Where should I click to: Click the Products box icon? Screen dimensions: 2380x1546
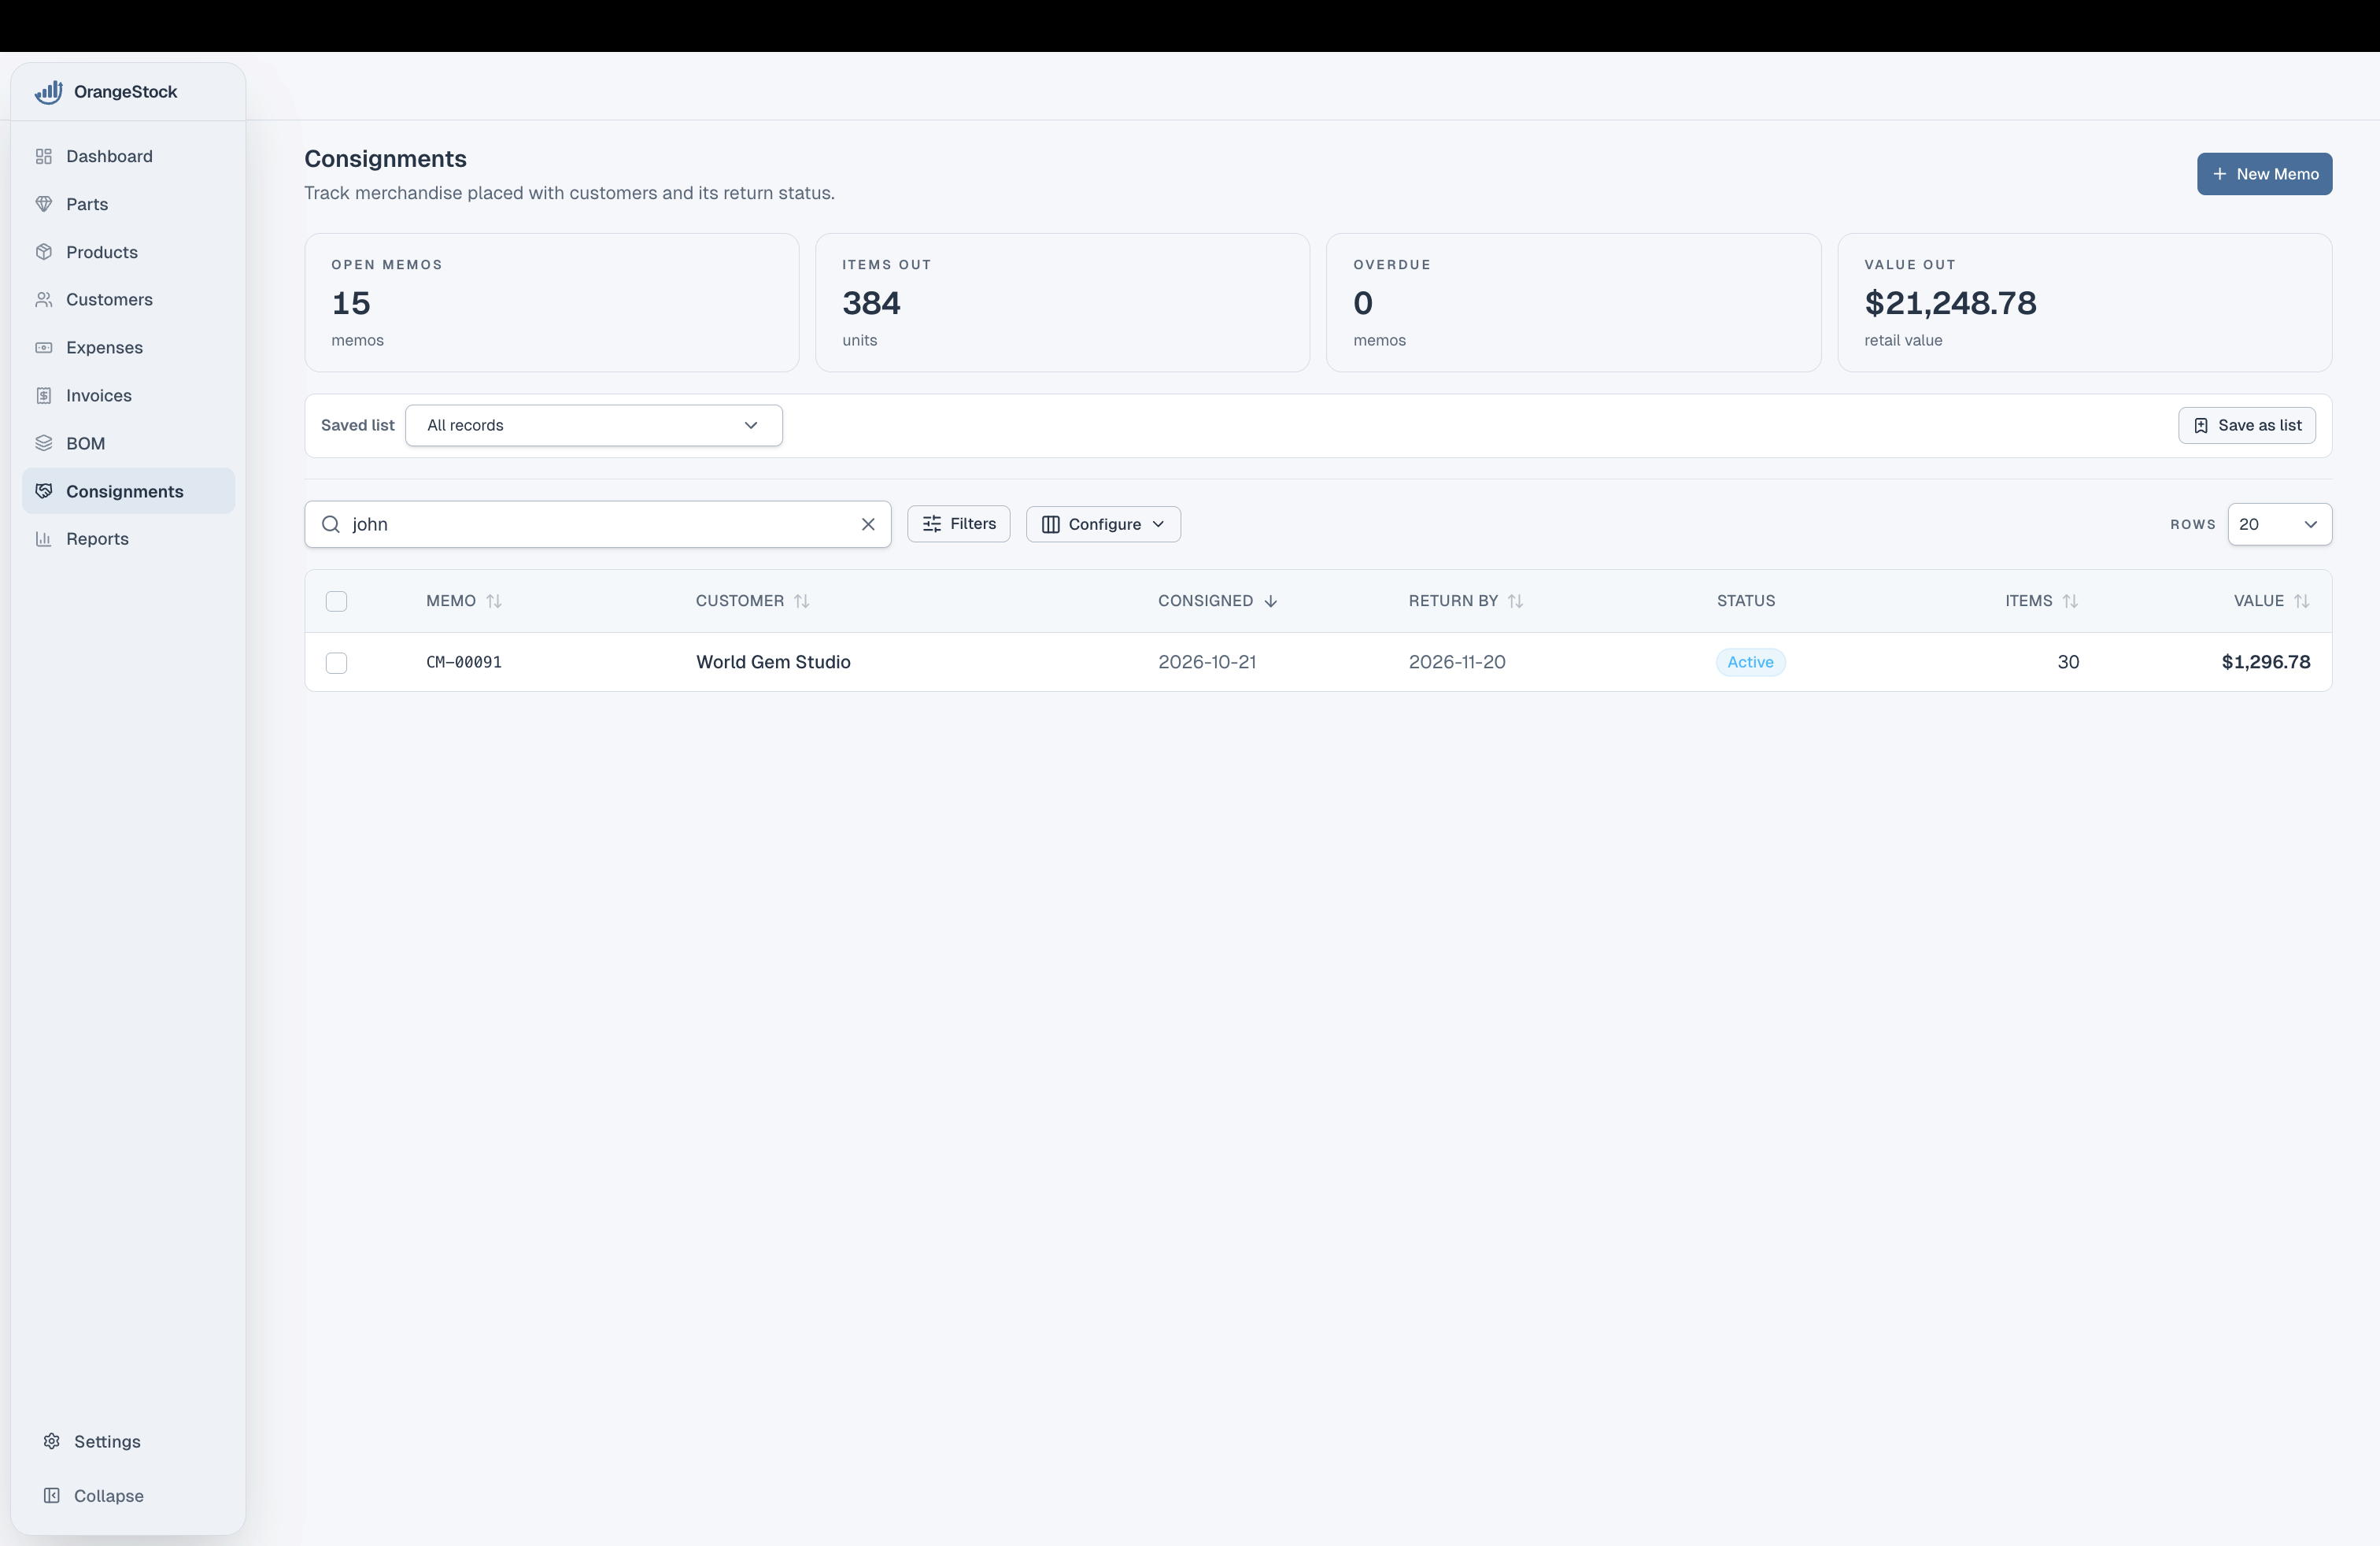tap(44, 252)
